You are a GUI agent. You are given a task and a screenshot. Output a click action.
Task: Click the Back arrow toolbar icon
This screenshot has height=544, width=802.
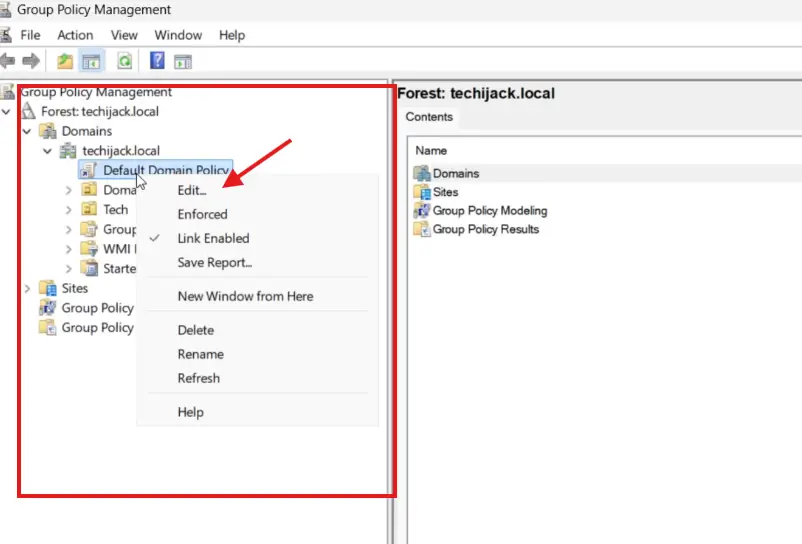point(8,62)
